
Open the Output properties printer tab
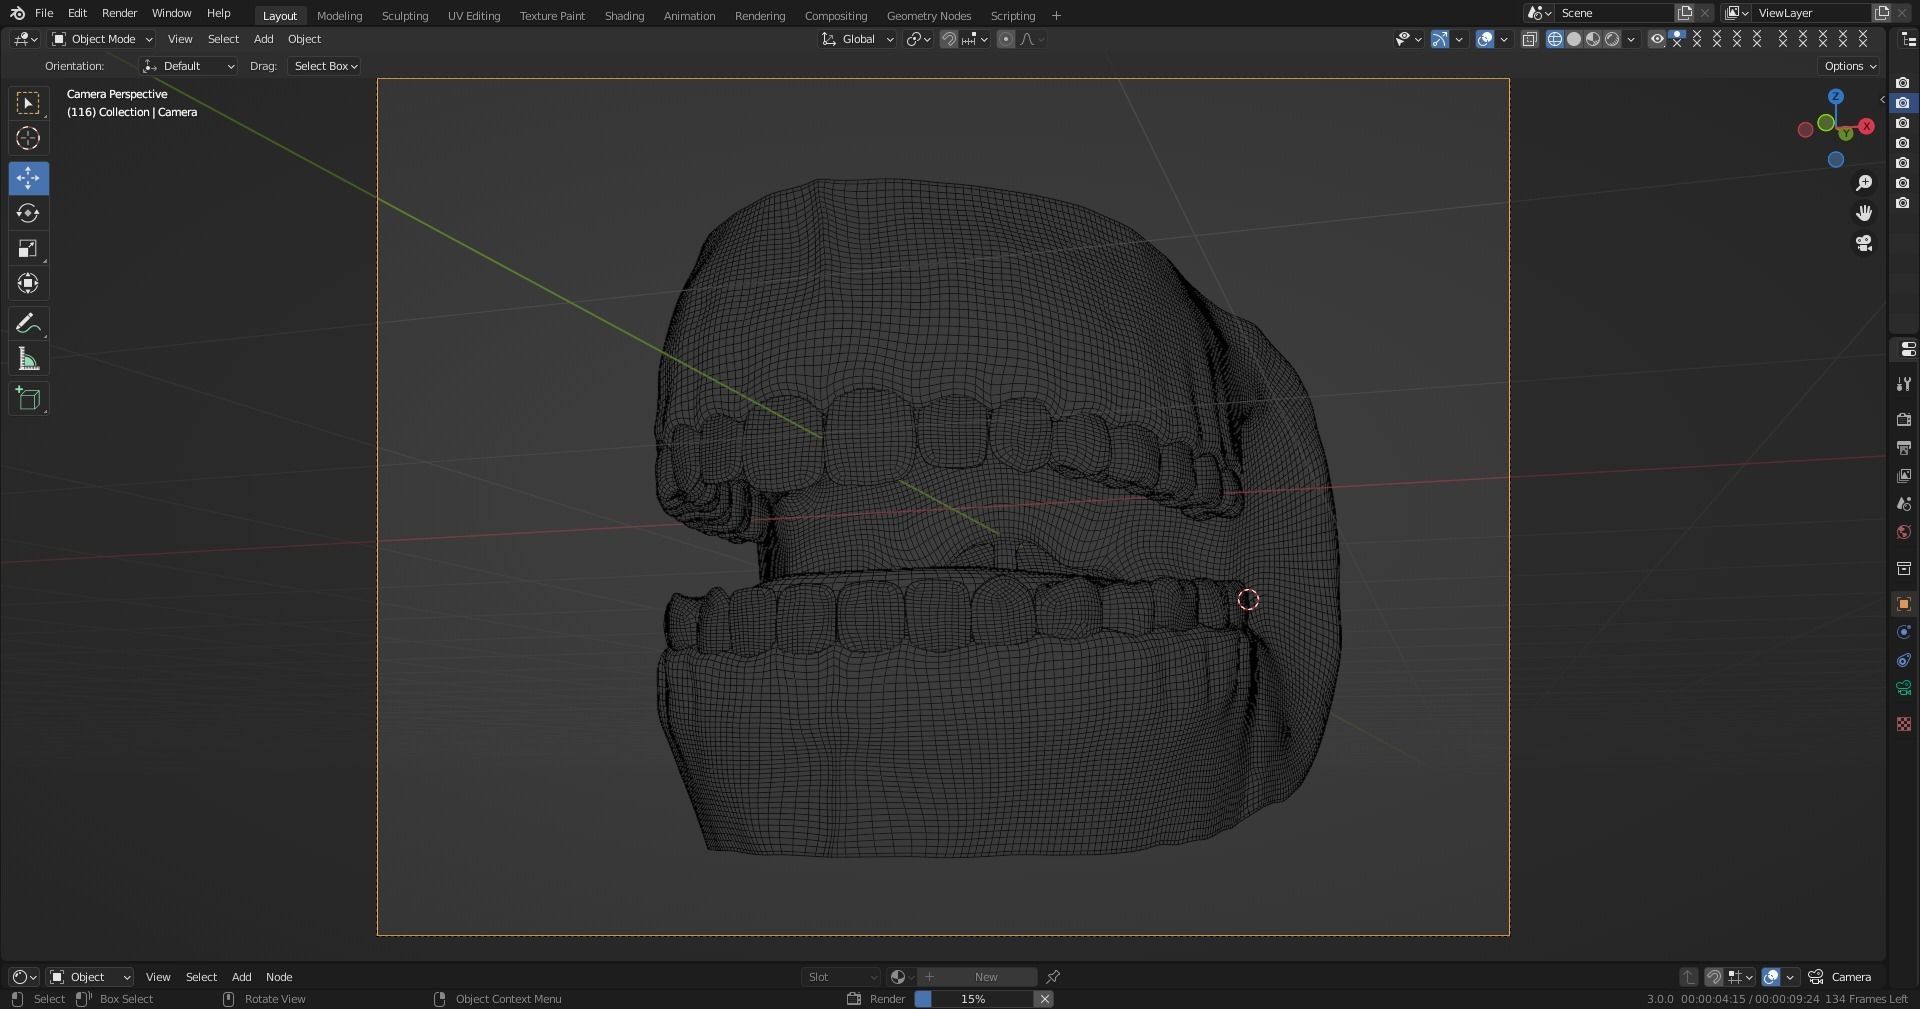[1904, 448]
